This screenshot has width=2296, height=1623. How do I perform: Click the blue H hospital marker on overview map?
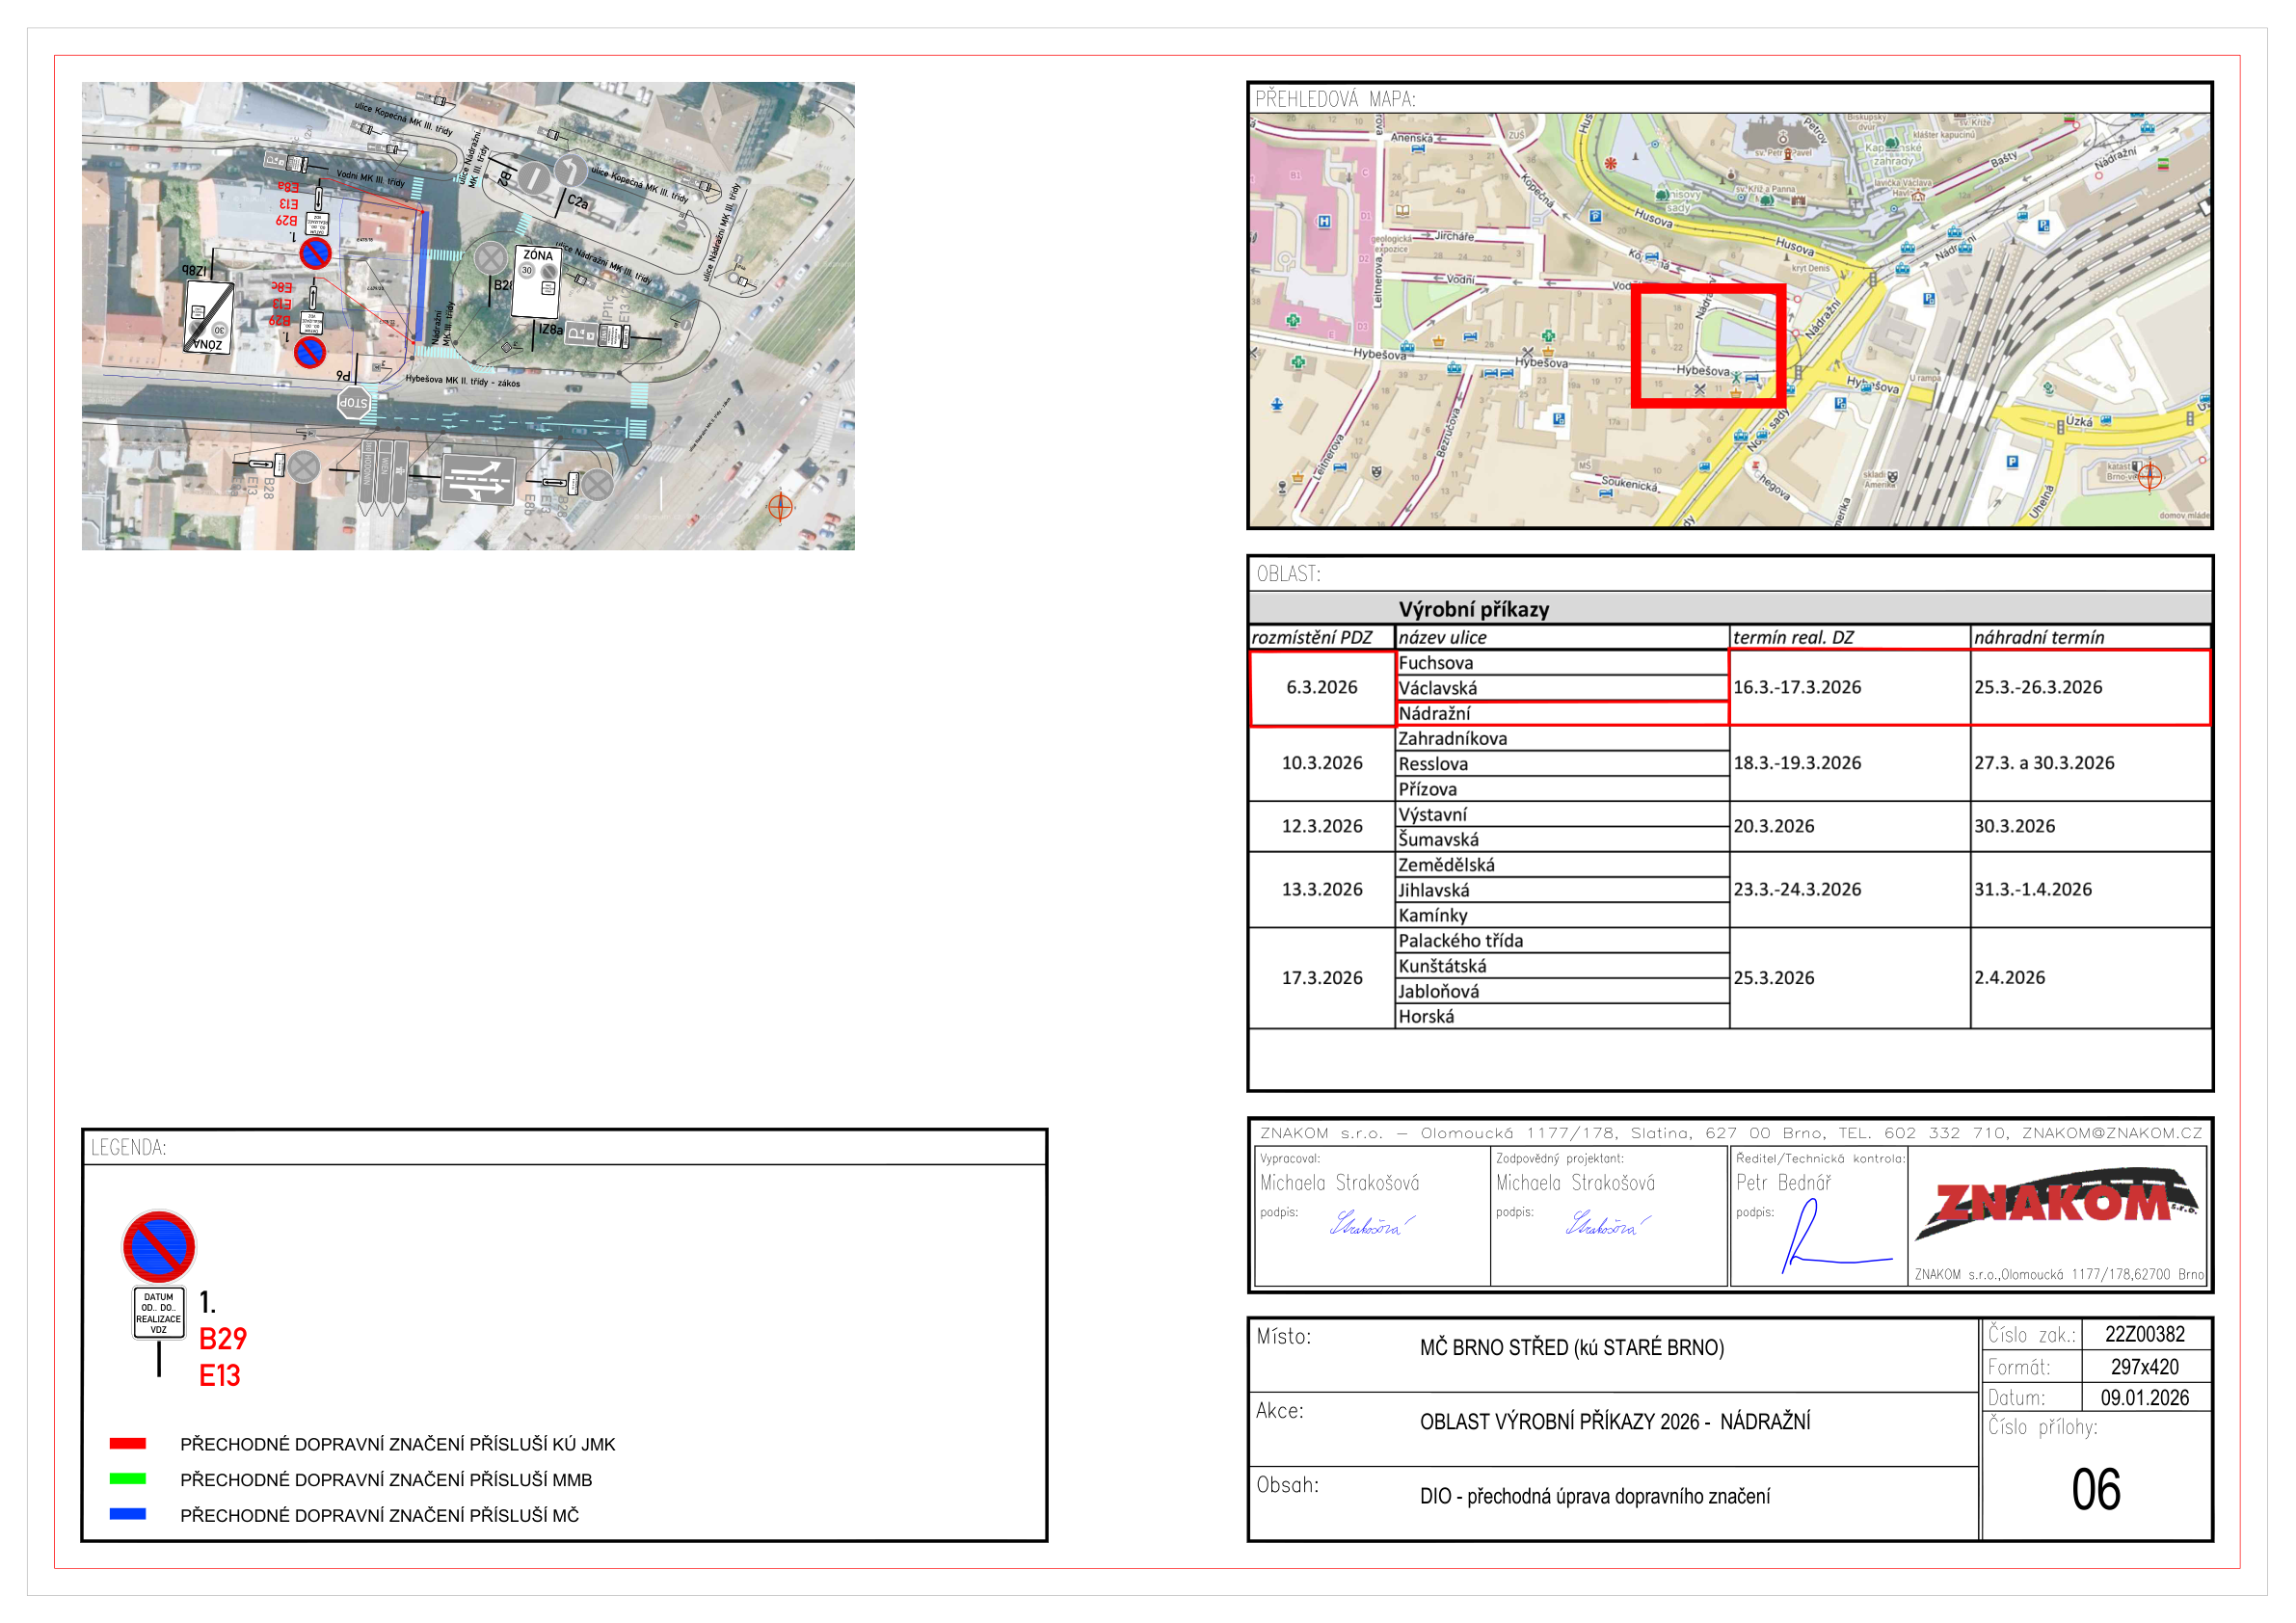1325,221
